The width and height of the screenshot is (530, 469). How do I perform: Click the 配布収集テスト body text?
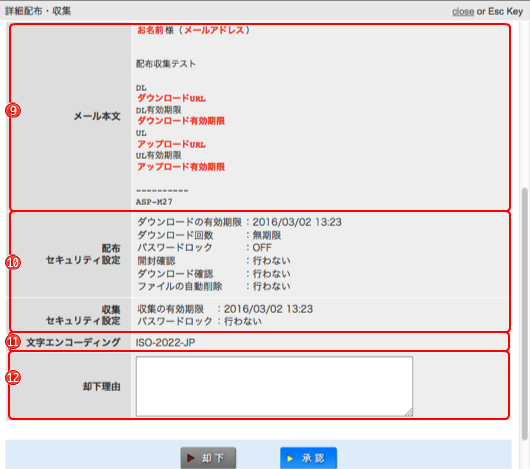pos(166,64)
